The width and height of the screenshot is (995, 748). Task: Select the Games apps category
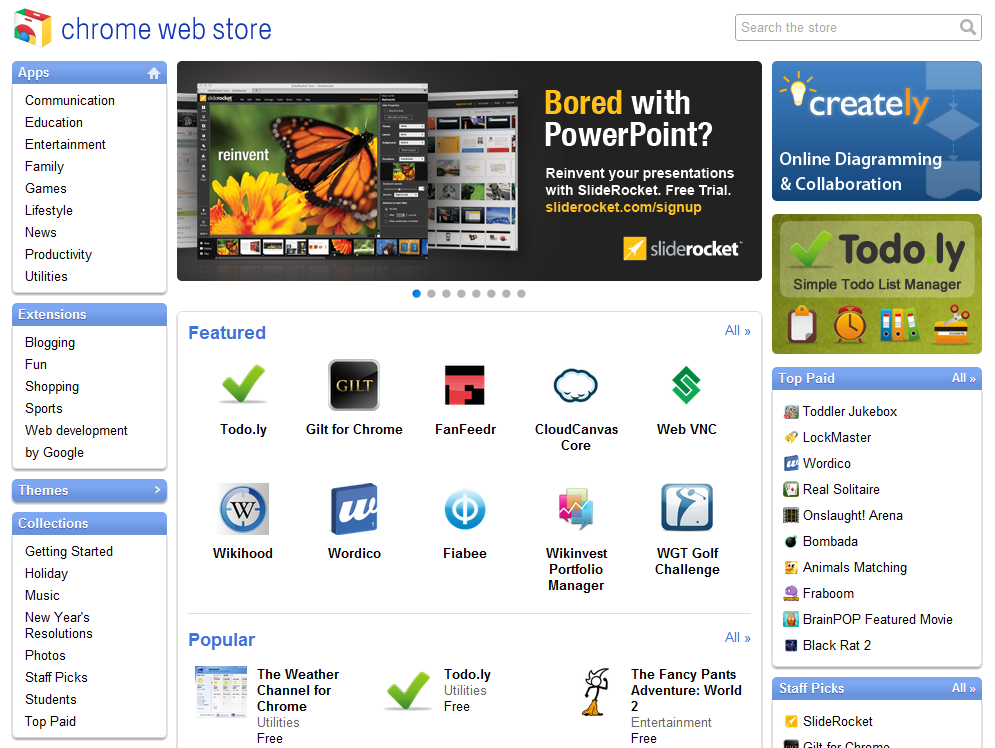coord(46,188)
